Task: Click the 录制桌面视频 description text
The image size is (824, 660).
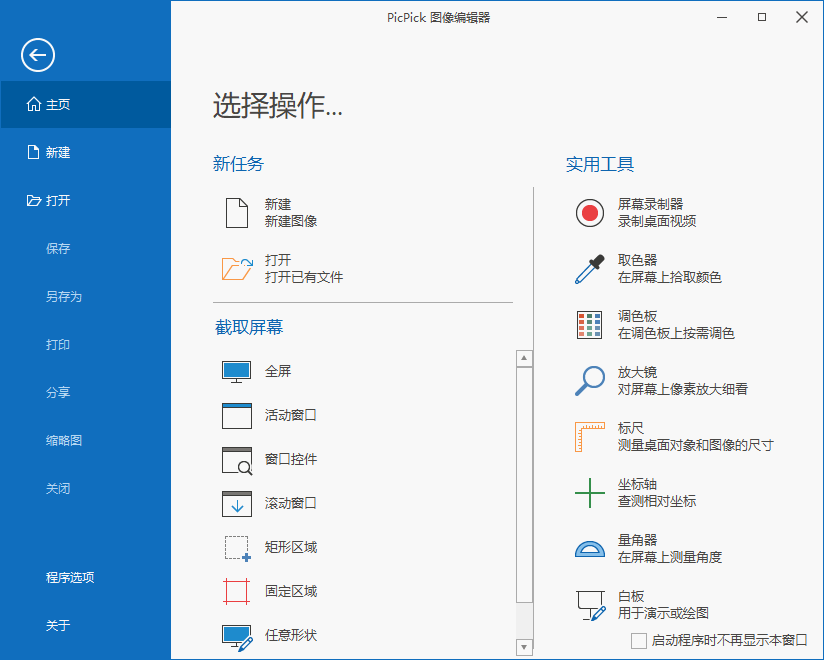Action: tap(657, 221)
